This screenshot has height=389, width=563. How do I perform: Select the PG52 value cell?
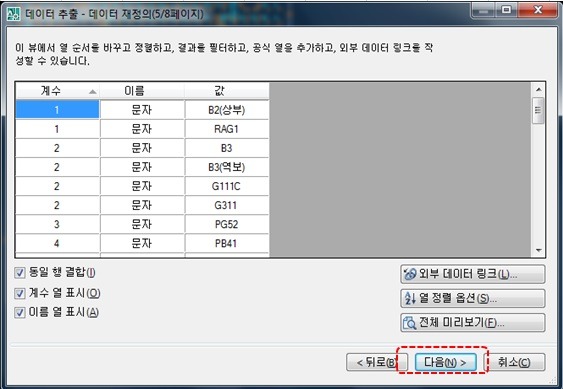pos(227,224)
